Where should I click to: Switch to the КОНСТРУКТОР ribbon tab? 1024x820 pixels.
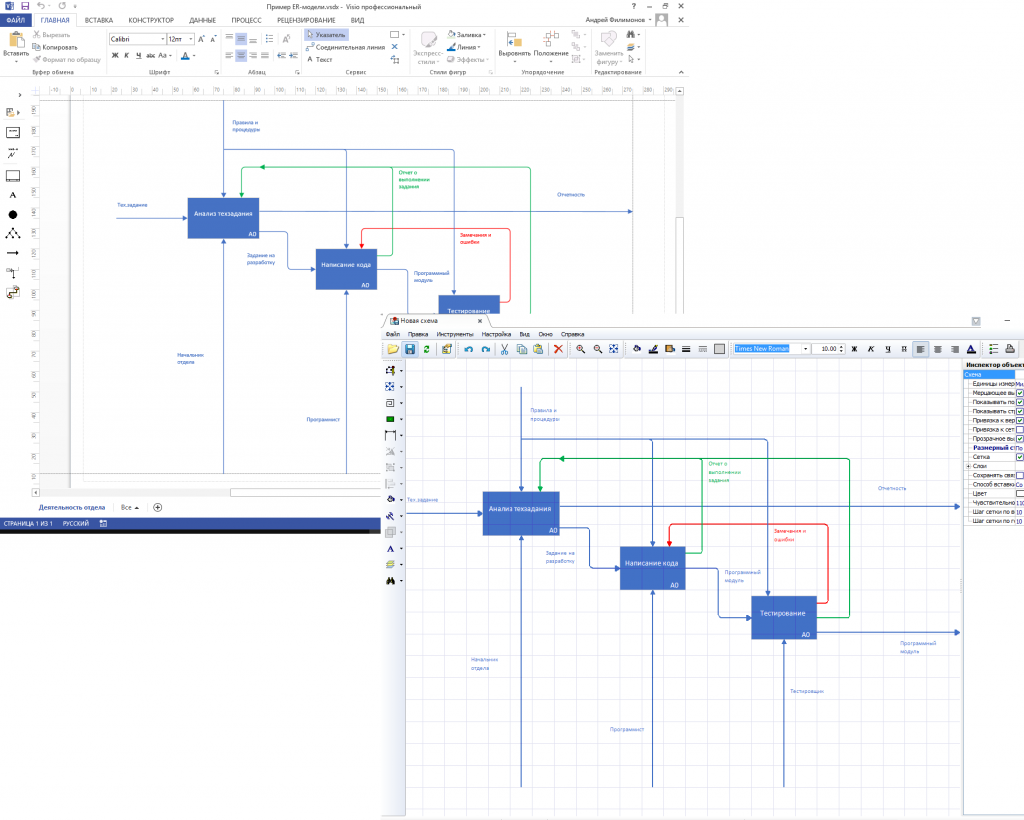[x=151, y=20]
